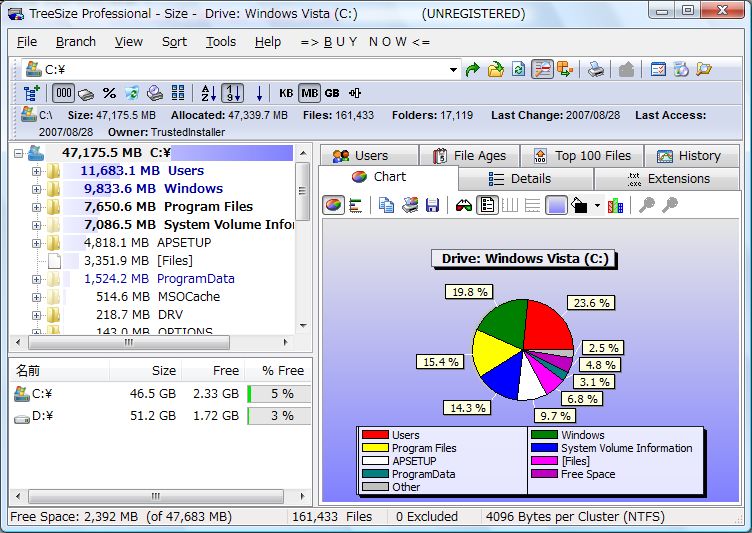Open the Branch menu

(76, 42)
